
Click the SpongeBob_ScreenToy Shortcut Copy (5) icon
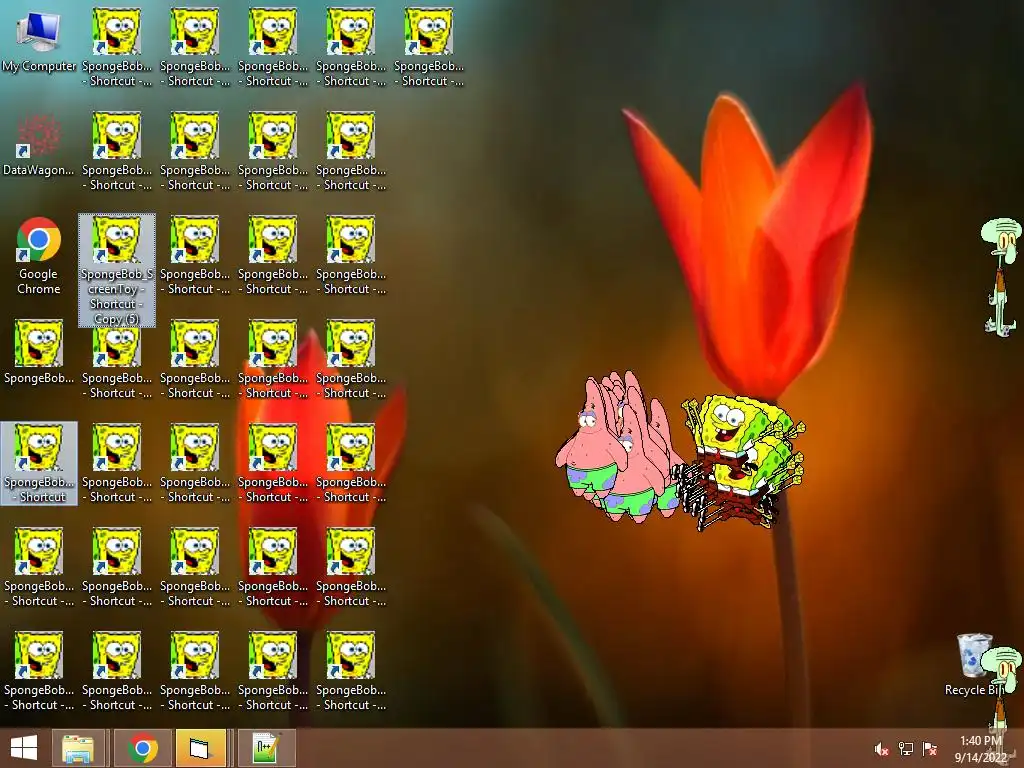point(117,270)
